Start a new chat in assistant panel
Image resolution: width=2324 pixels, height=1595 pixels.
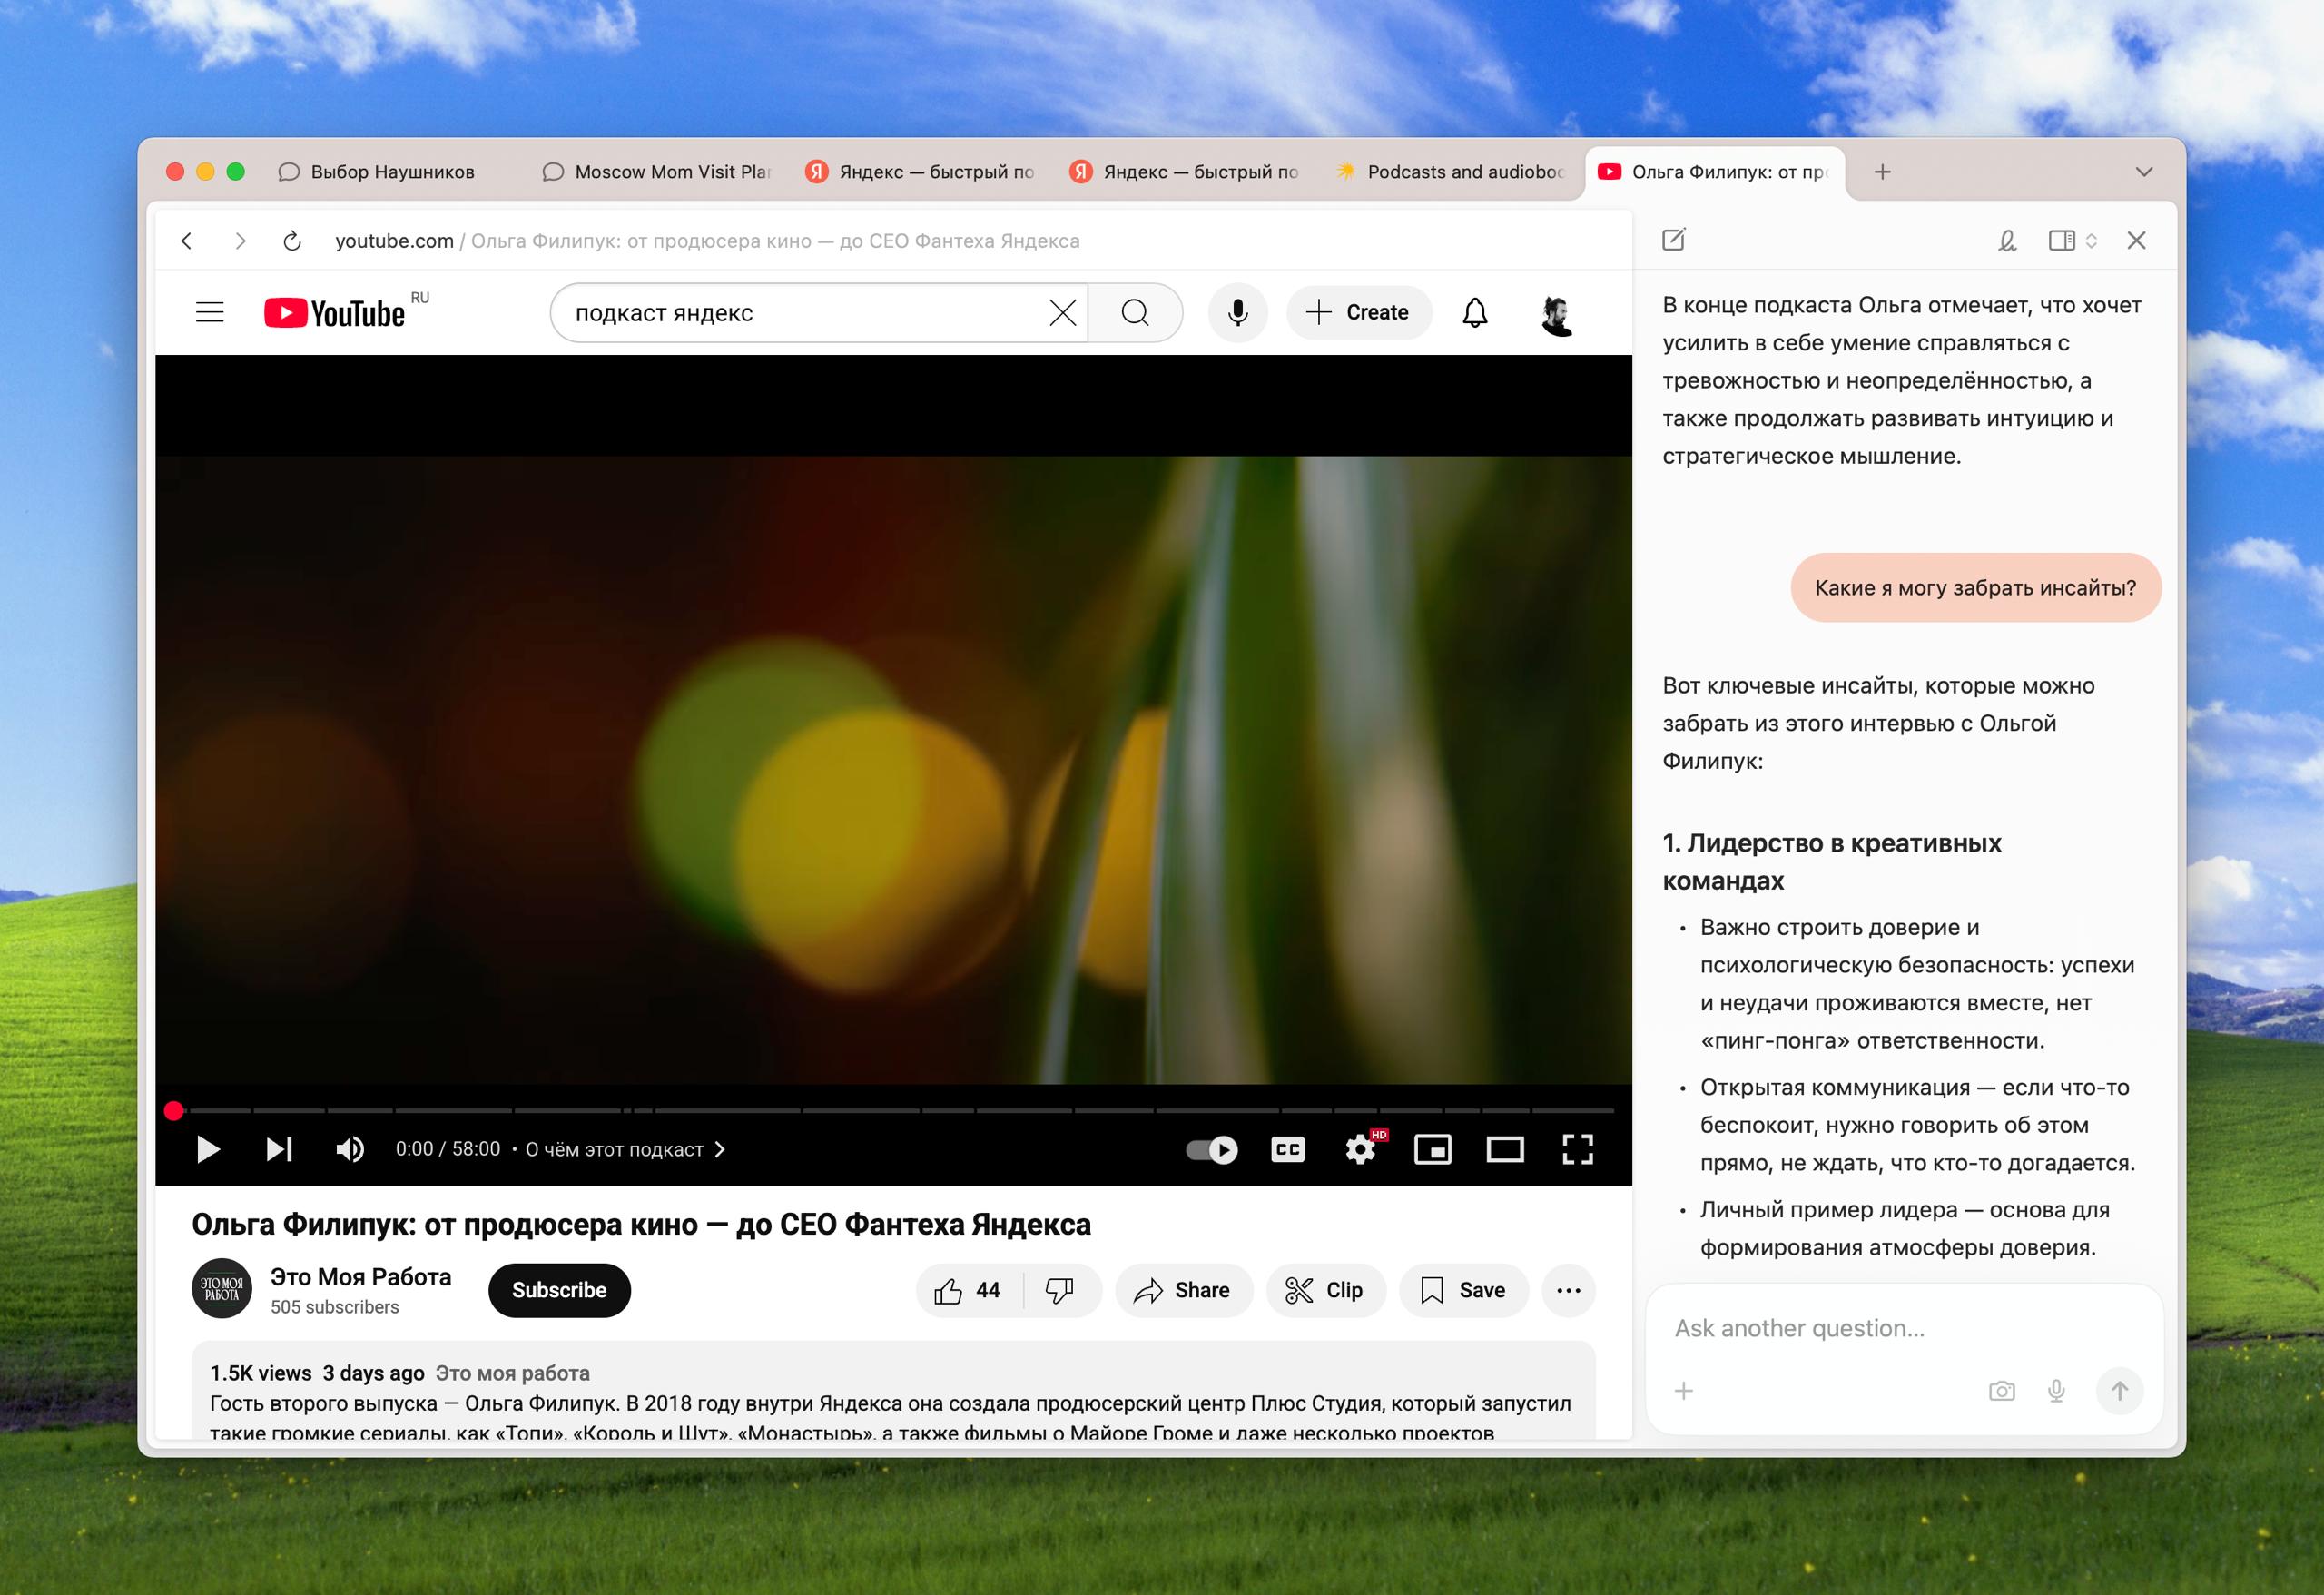tap(1673, 240)
